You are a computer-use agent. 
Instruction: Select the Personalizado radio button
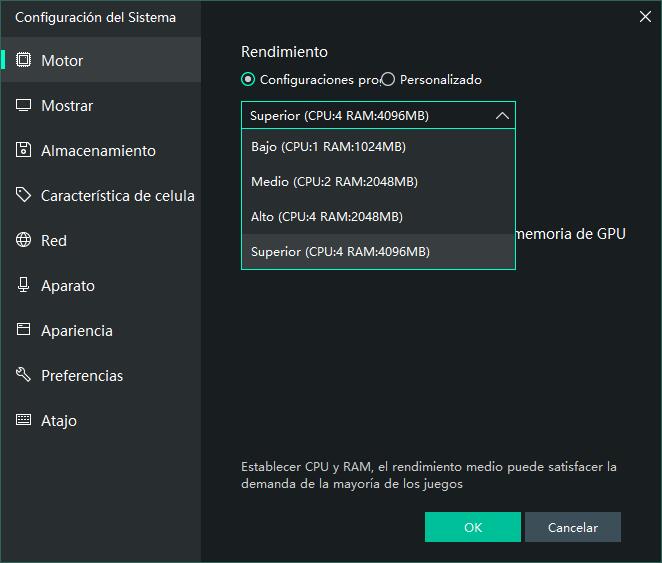[x=388, y=80]
